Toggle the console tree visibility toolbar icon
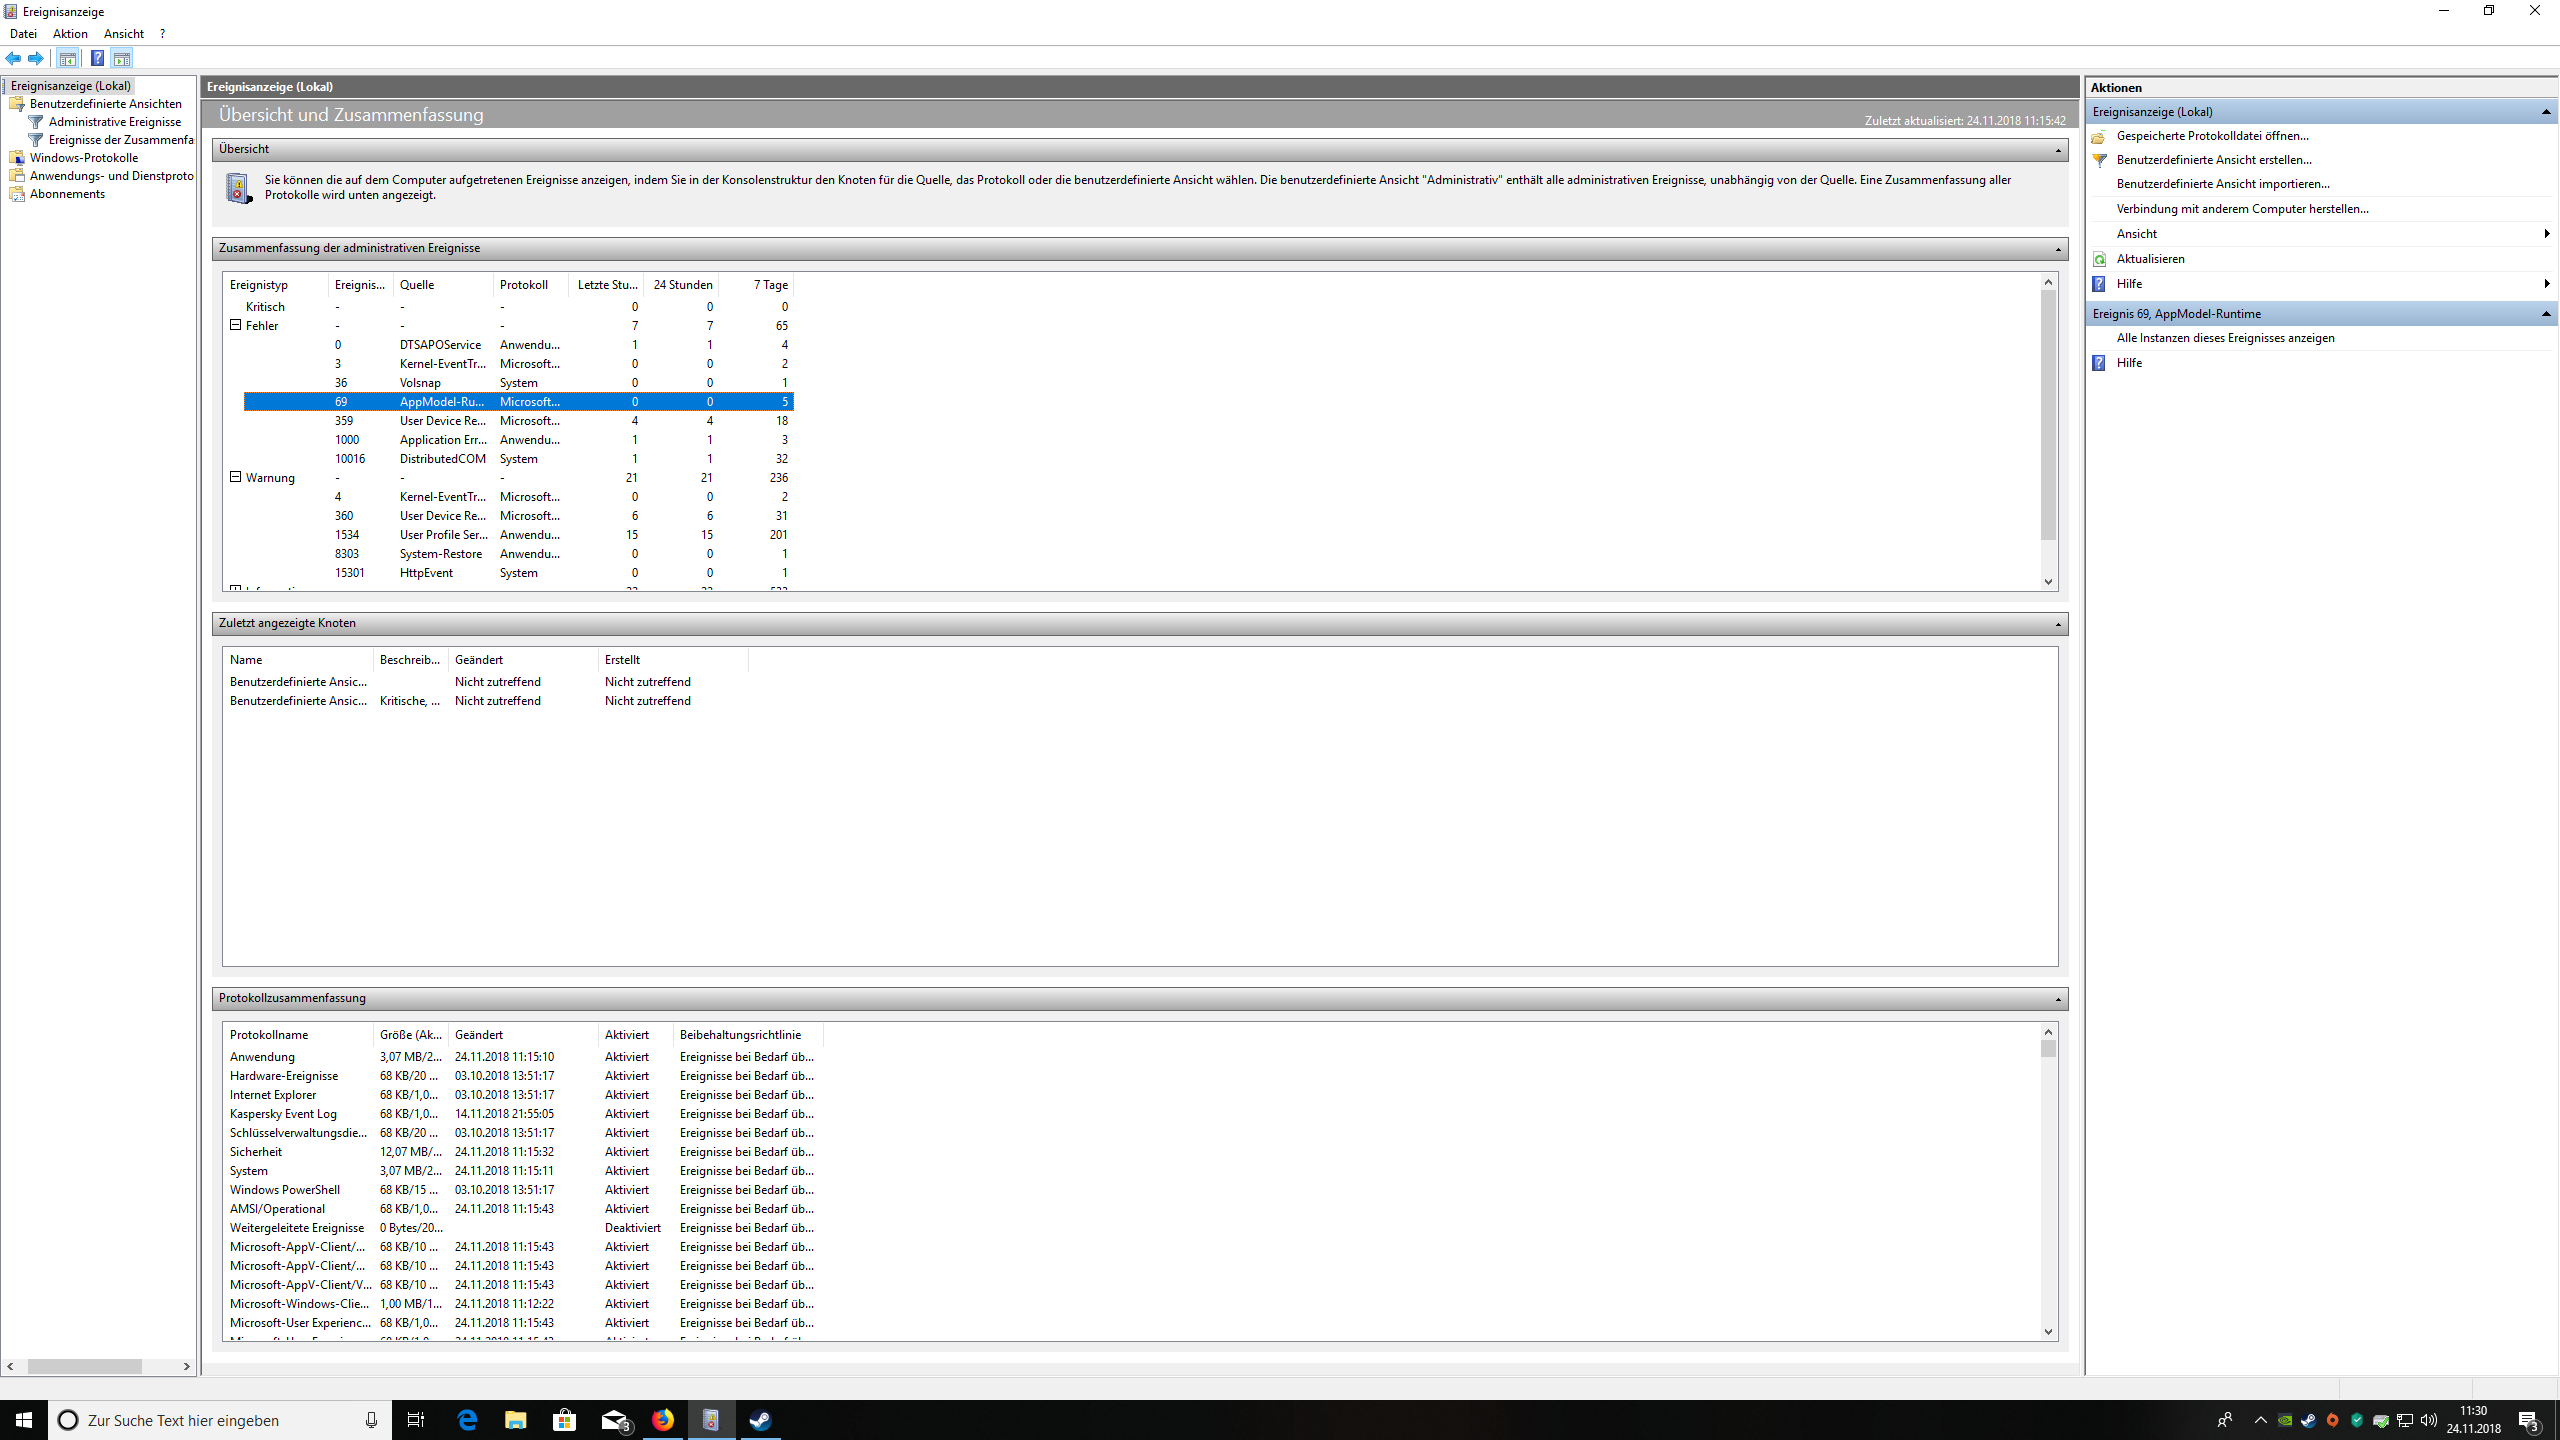The height and width of the screenshot is (1440, 2560). pos(67,58)
